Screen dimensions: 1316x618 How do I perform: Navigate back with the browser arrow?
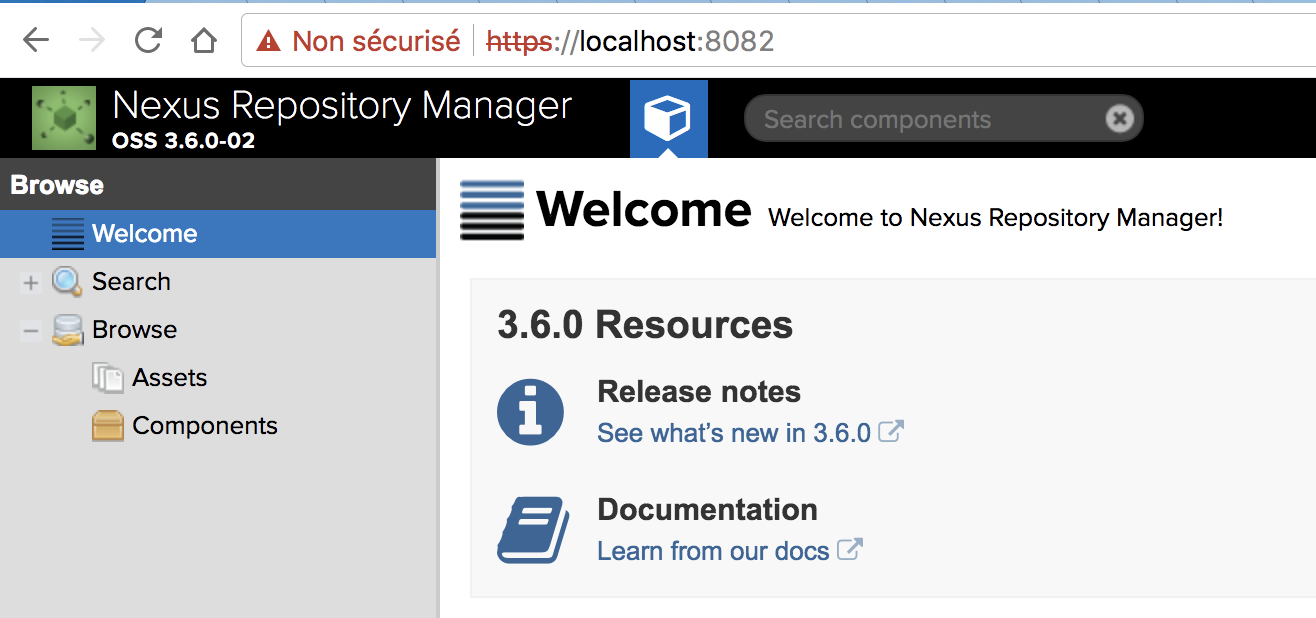(x=36, y=41)
